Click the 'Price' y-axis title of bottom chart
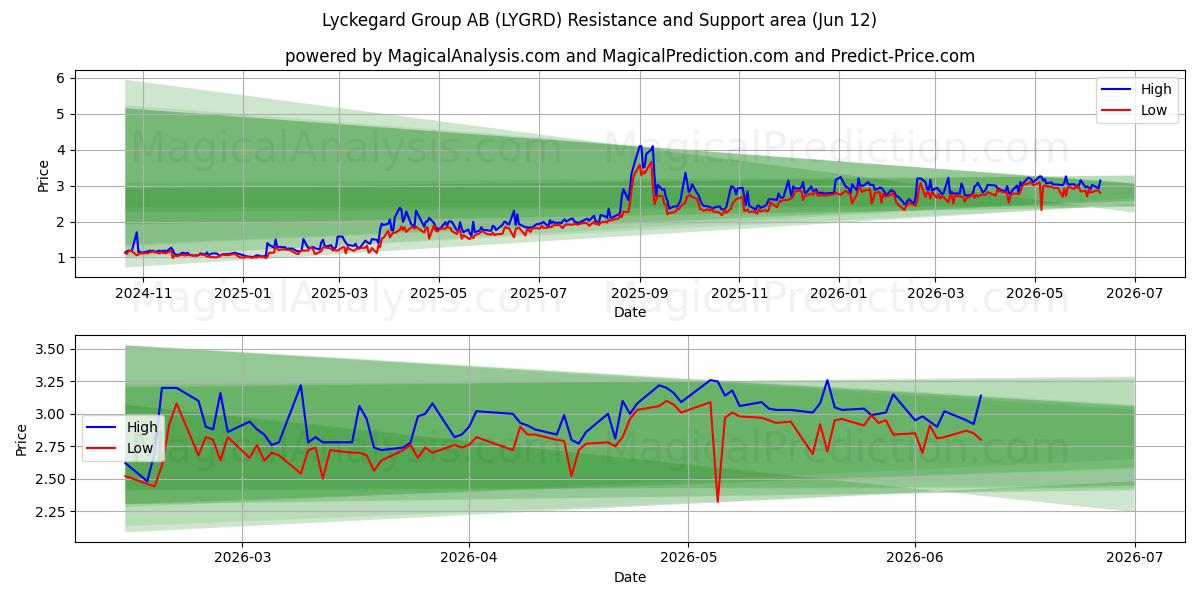The width and height of the screenshot is (1200, 600). pos(22,441)
